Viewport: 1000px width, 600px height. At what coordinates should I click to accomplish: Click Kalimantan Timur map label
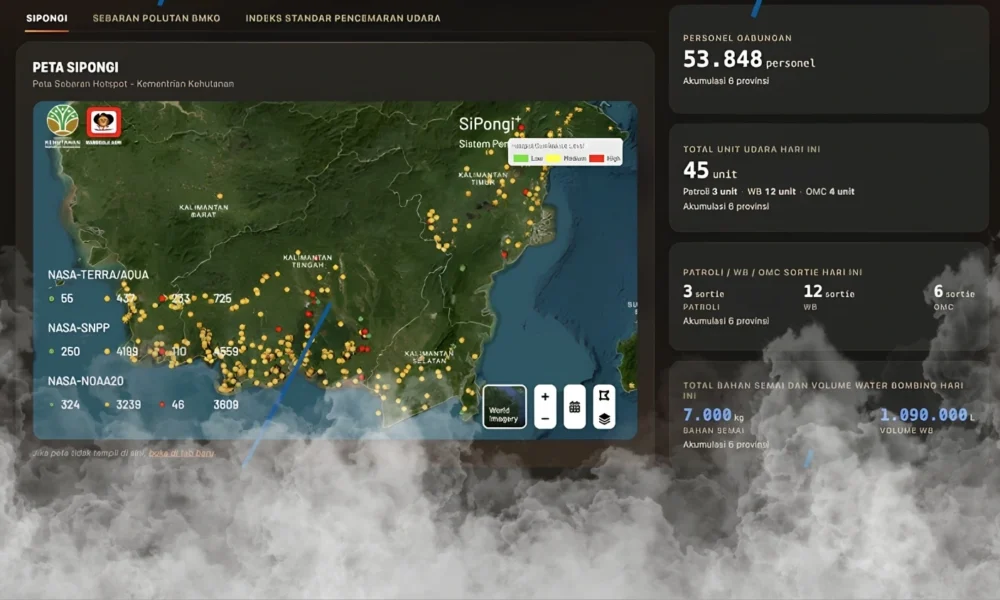(483, 178)
